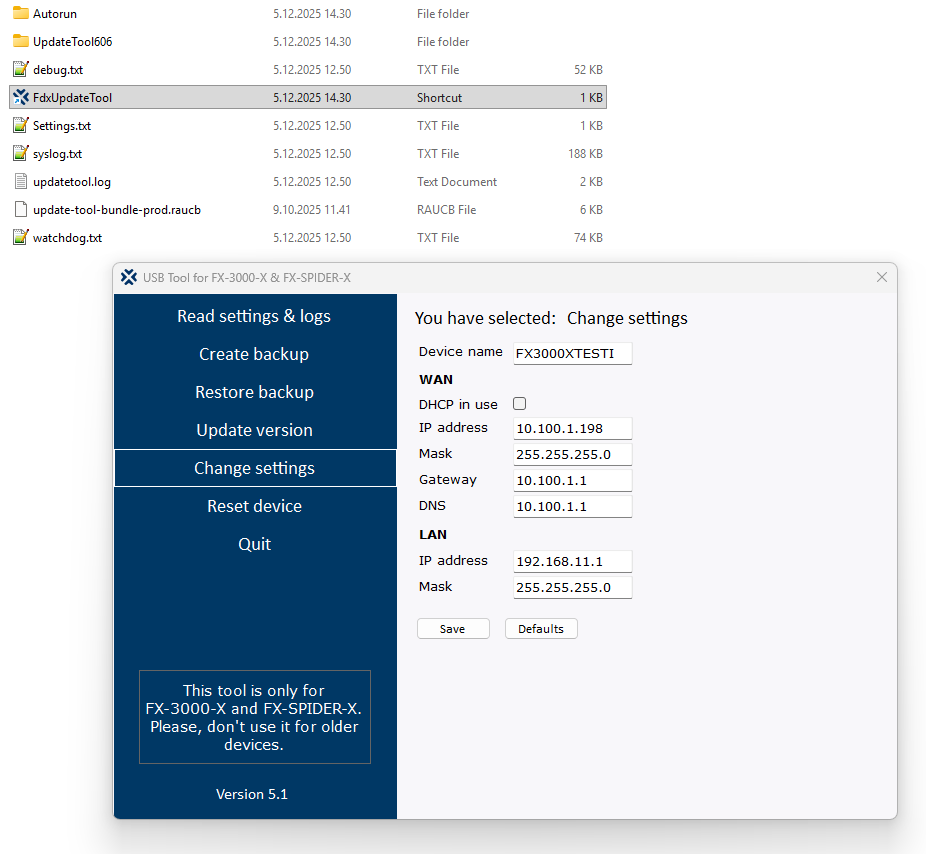This screenshot has width=926, height=854.
Task: Launch the FdxUpdateTool shortcut icon
Action: [x=20, y=97]
